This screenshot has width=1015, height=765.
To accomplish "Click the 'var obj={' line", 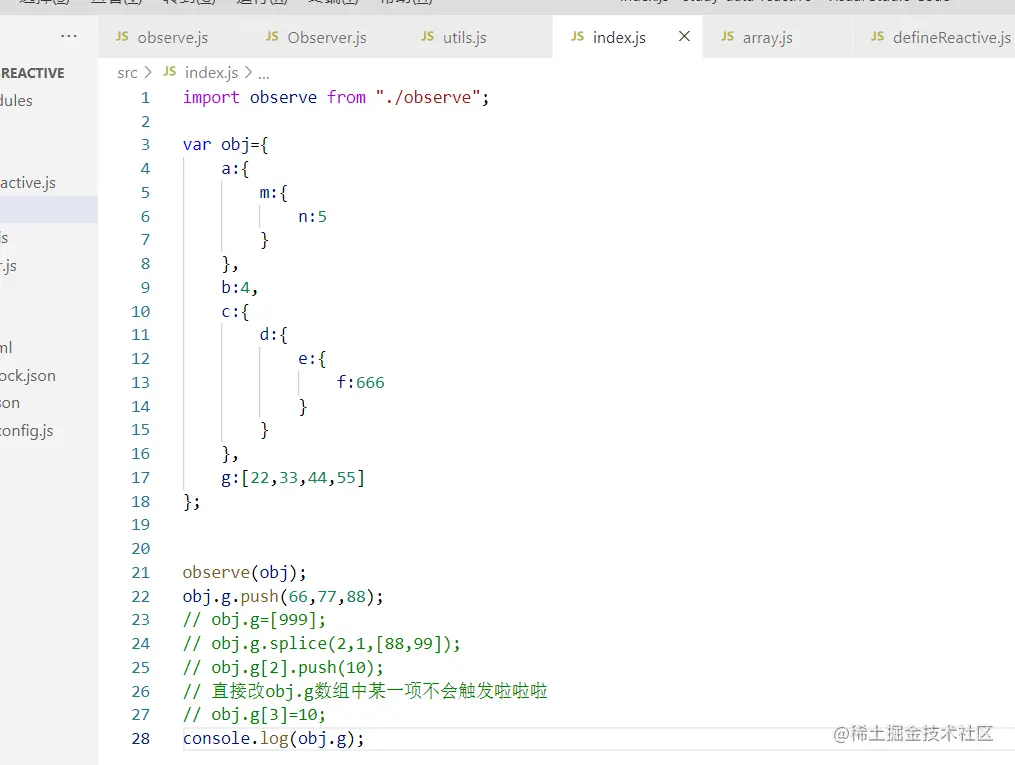I will [225, 145].
